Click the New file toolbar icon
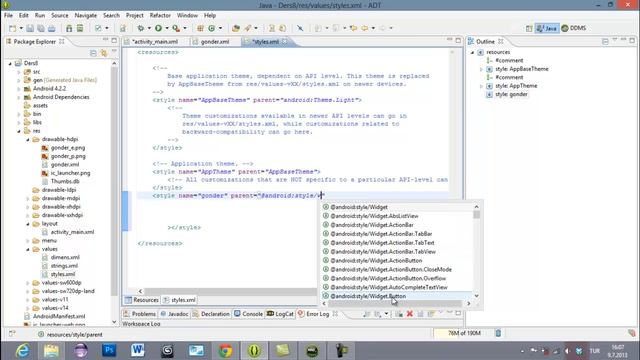This screenshot has height=360, width=640. tap(13, 28)
